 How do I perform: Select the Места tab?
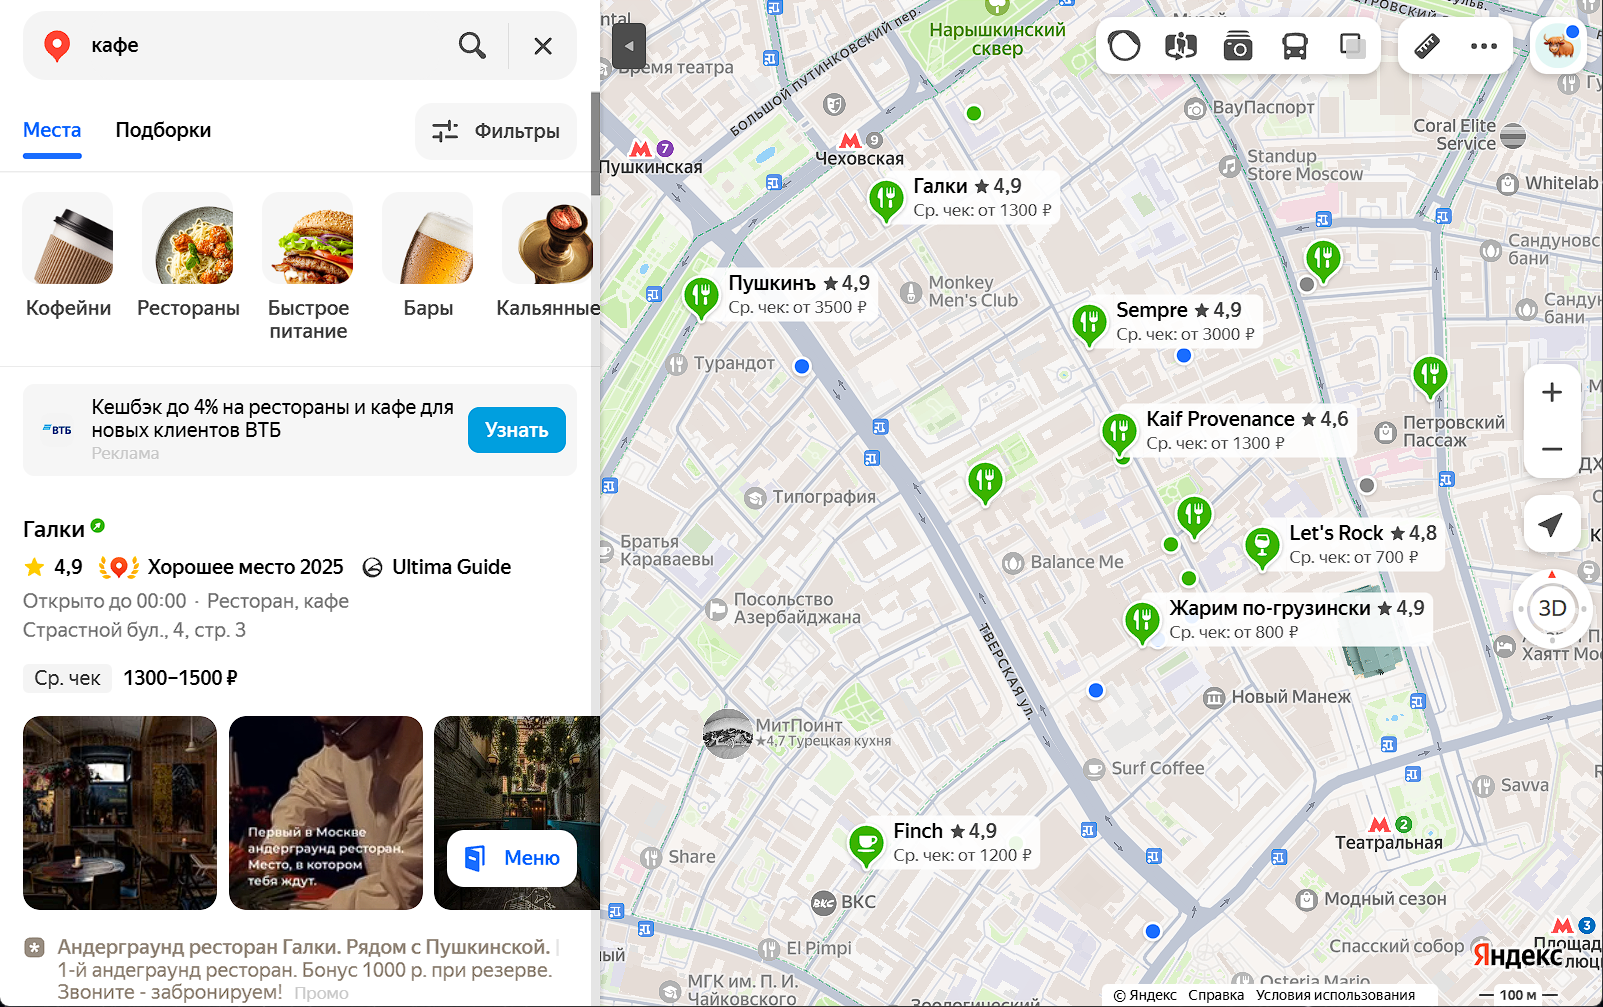pyautogui.click(x=52, y=130)
